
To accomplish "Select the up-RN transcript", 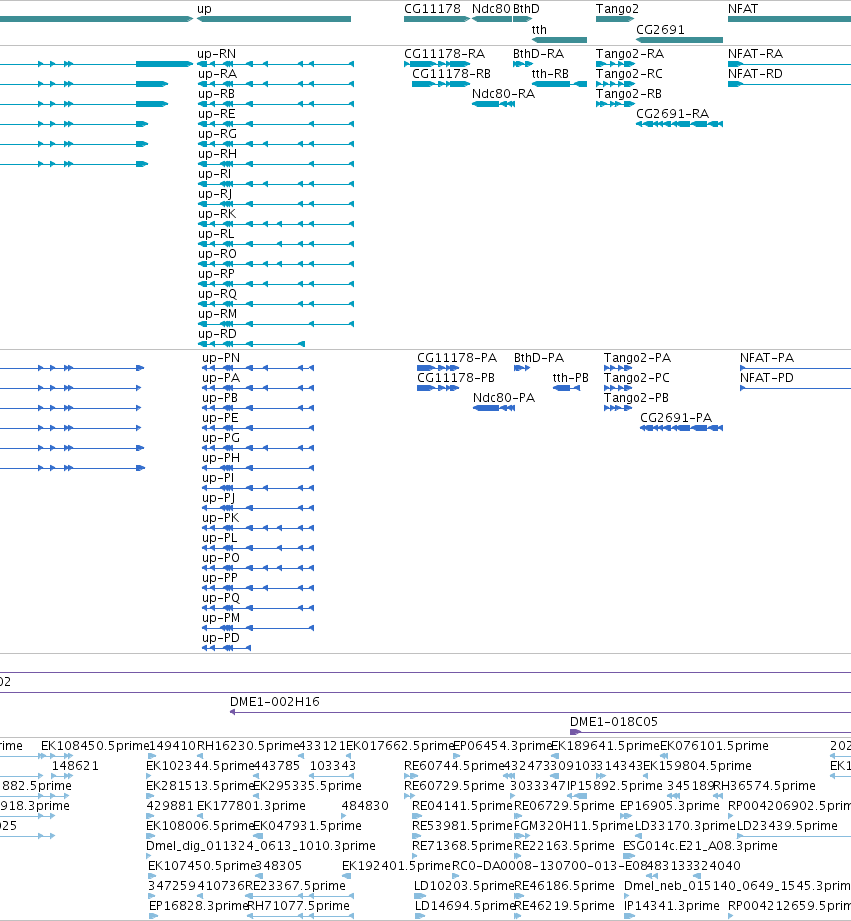I will click(275, 64).
